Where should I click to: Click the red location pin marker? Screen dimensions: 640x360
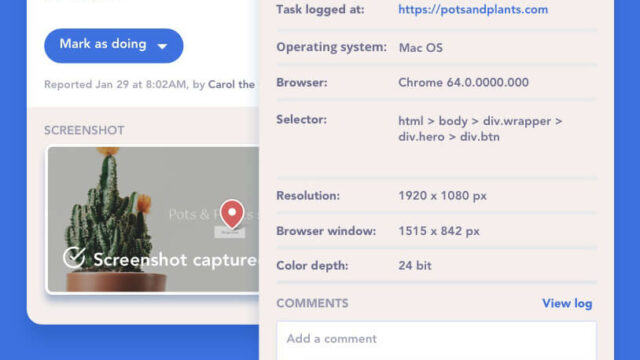(x=232, y=213)
